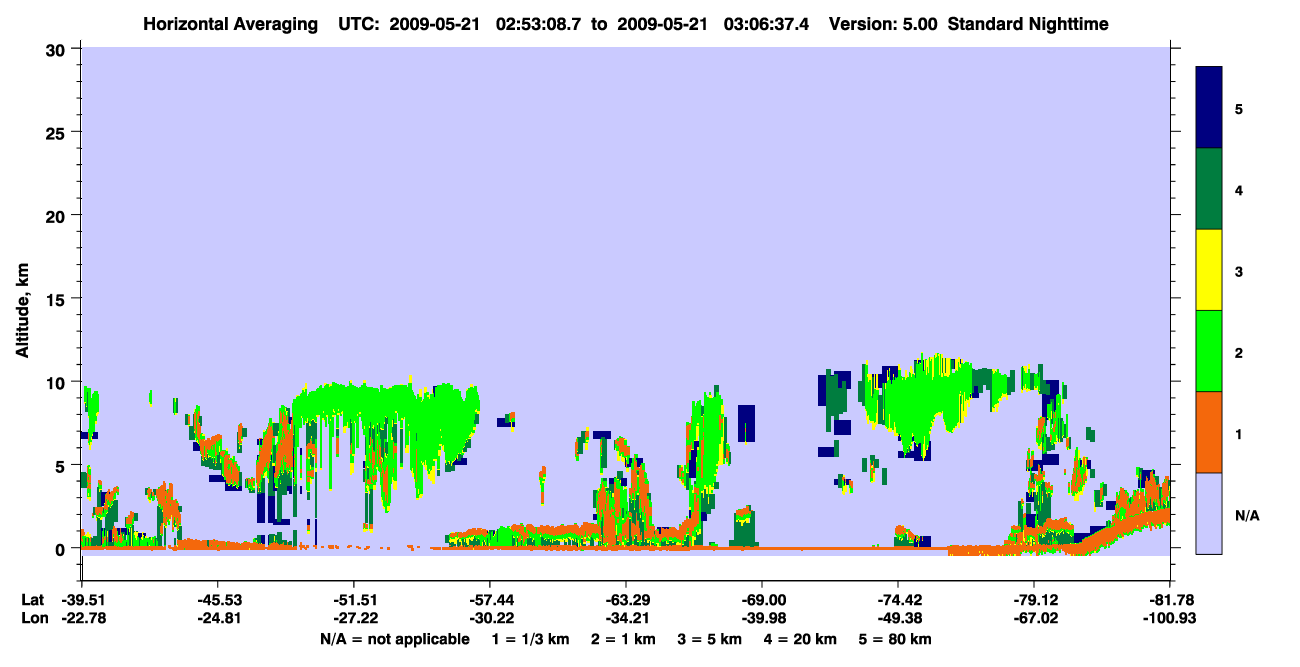
Task: Click latitude value -74.42
Action: tap(897, 600)
